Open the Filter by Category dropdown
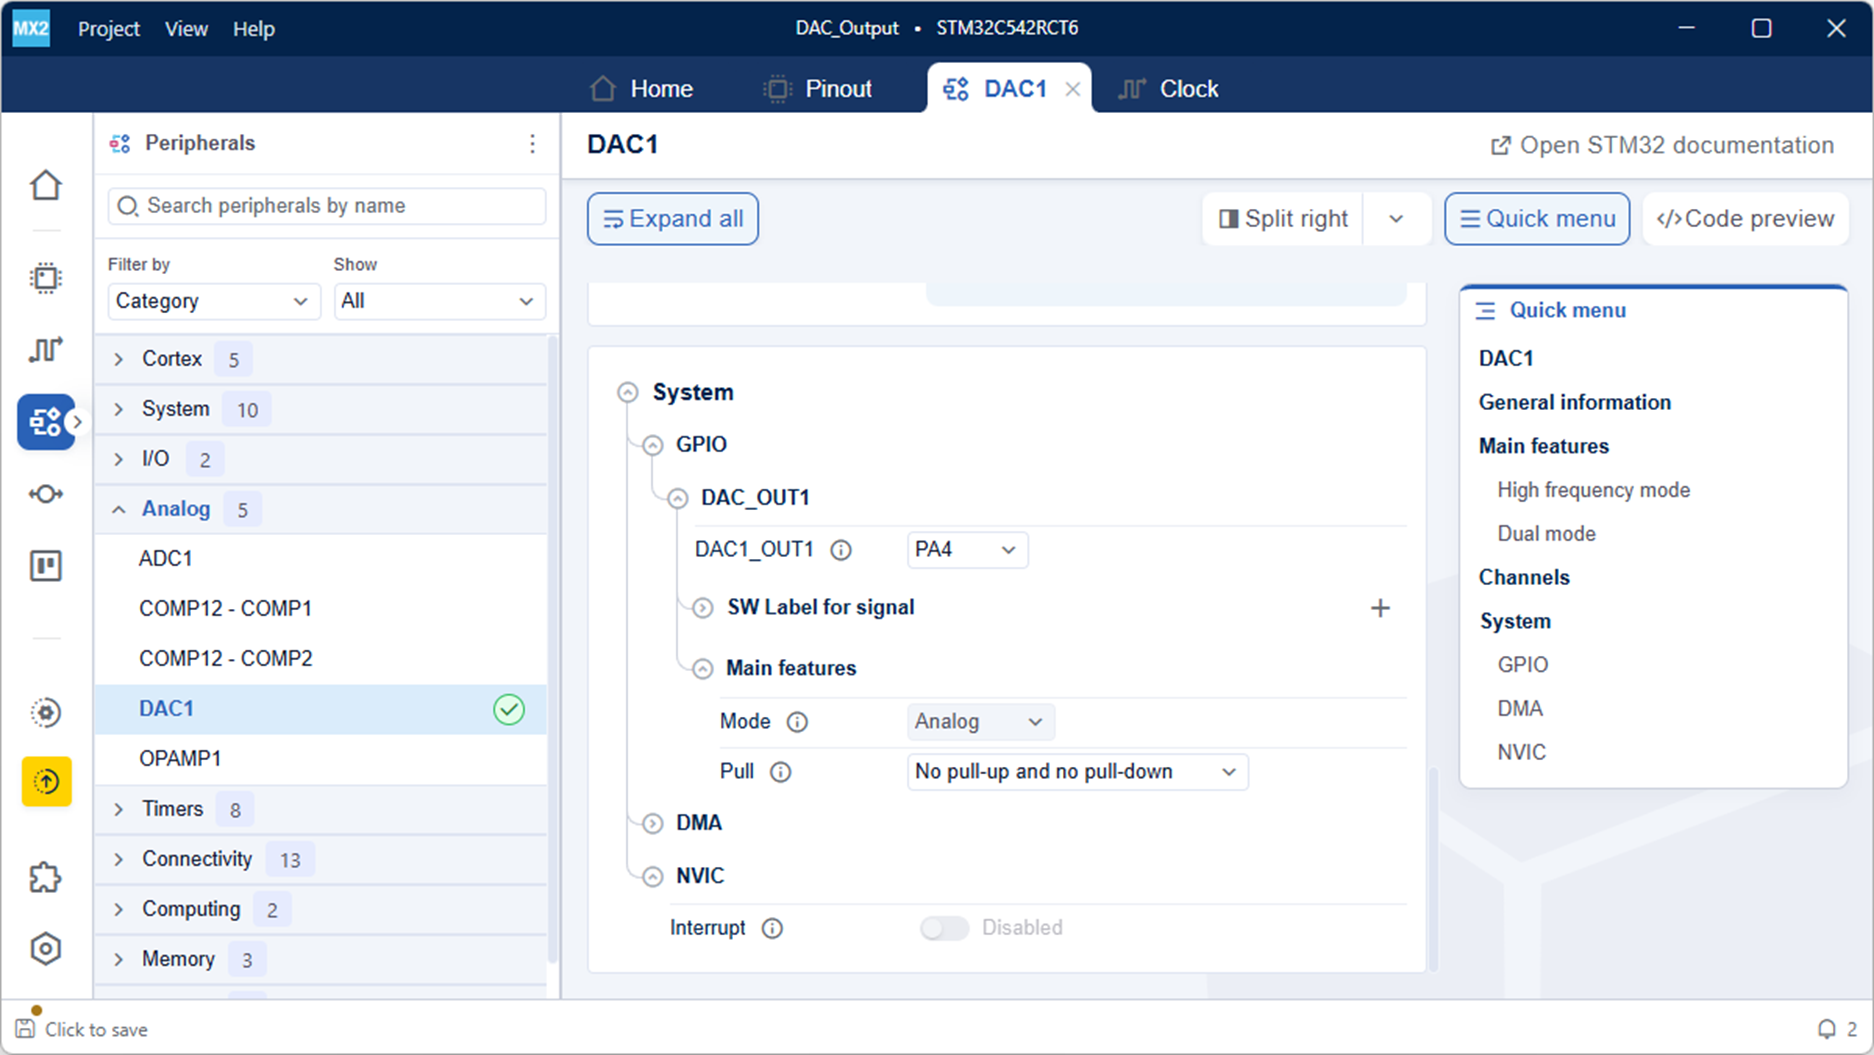Image resolution: width=1874 pixels, height=1055 pixels. click(x=213, y=301)
